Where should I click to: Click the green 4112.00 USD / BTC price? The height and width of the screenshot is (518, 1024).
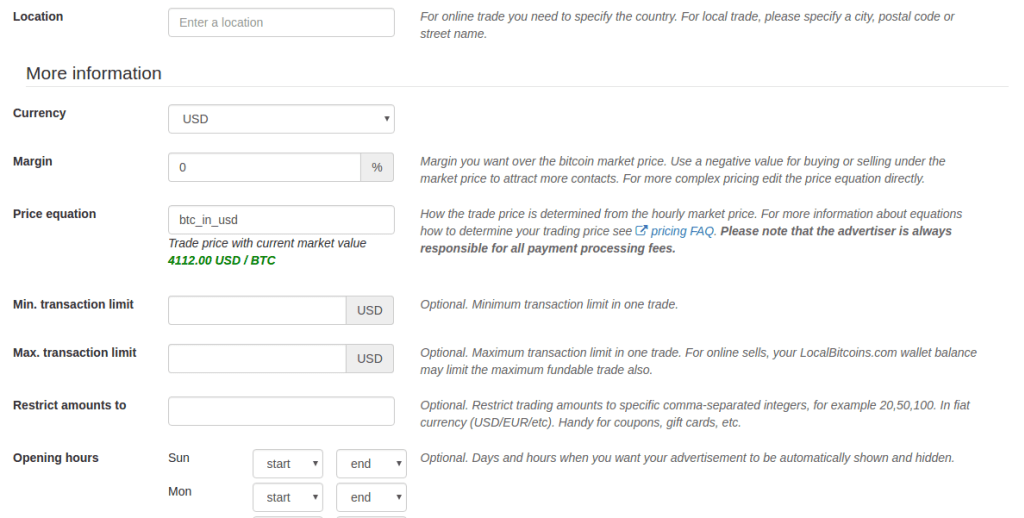[x=222, y=260]
